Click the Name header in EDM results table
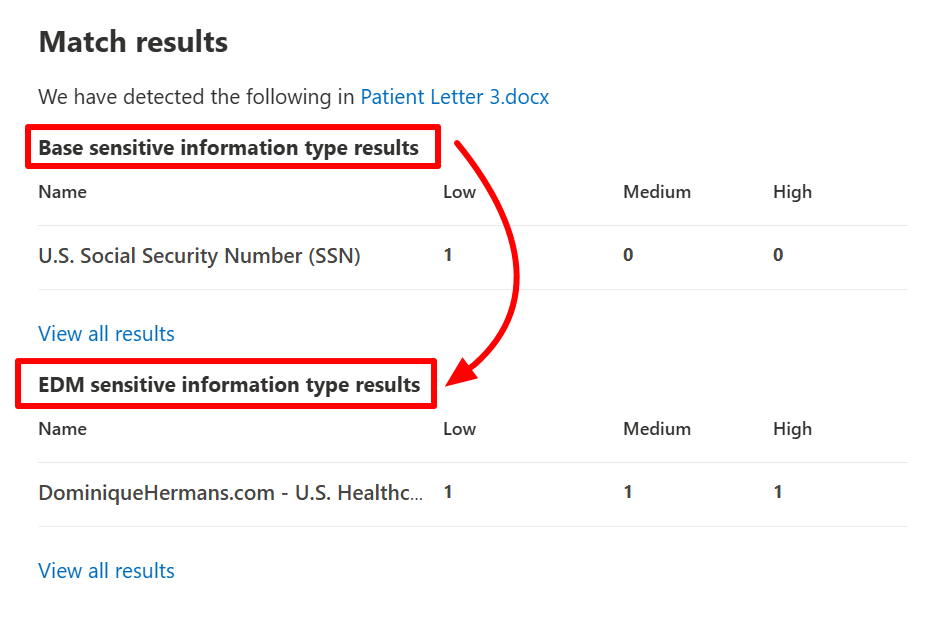The height and width of the screenshot is (628, 941). [x=62, y=429]
